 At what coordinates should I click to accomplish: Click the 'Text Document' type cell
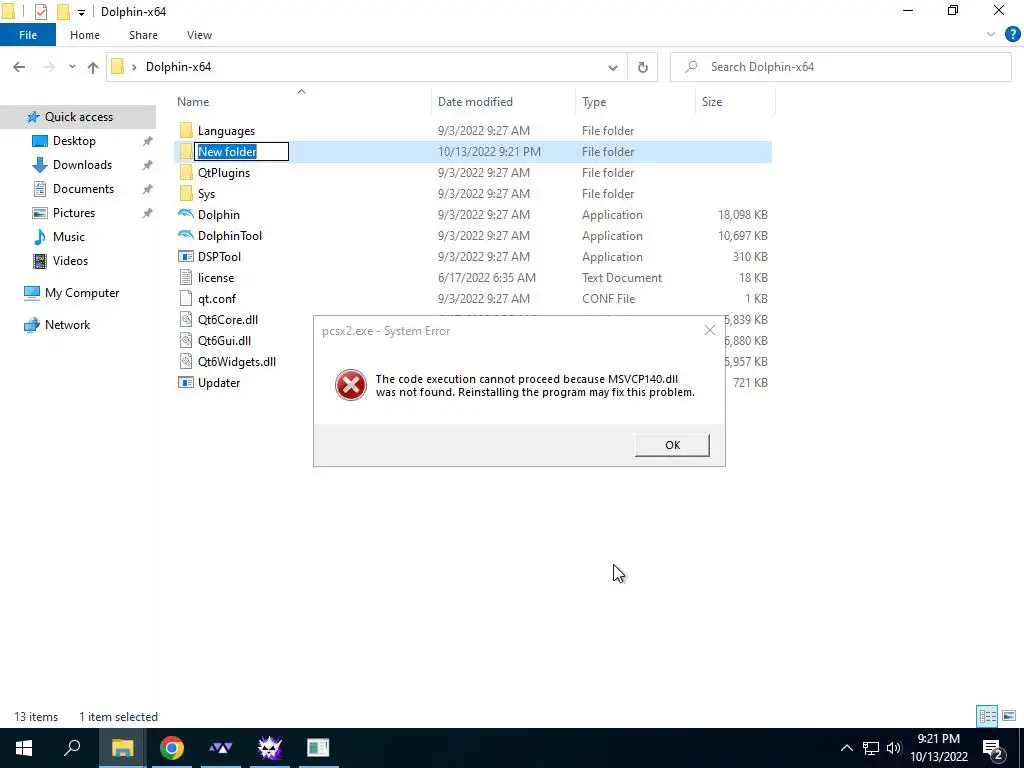[x=622, y=278]
